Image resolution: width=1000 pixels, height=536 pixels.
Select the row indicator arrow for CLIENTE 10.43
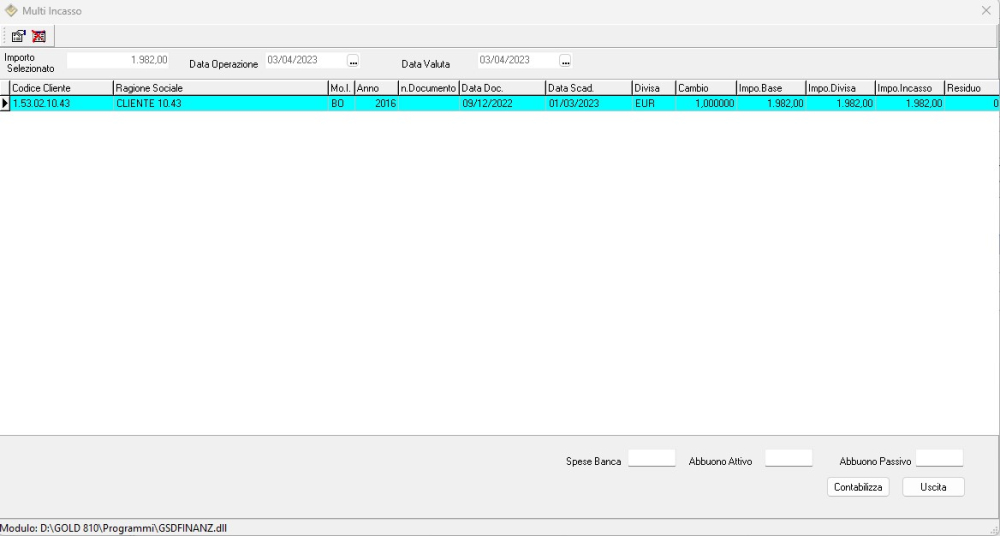coord(5,103)
